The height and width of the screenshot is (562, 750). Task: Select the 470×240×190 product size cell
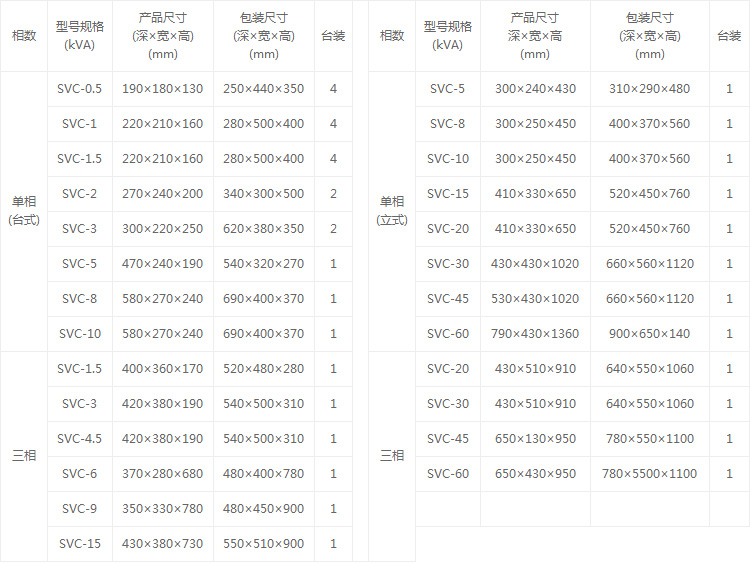(x=162, y=264)
